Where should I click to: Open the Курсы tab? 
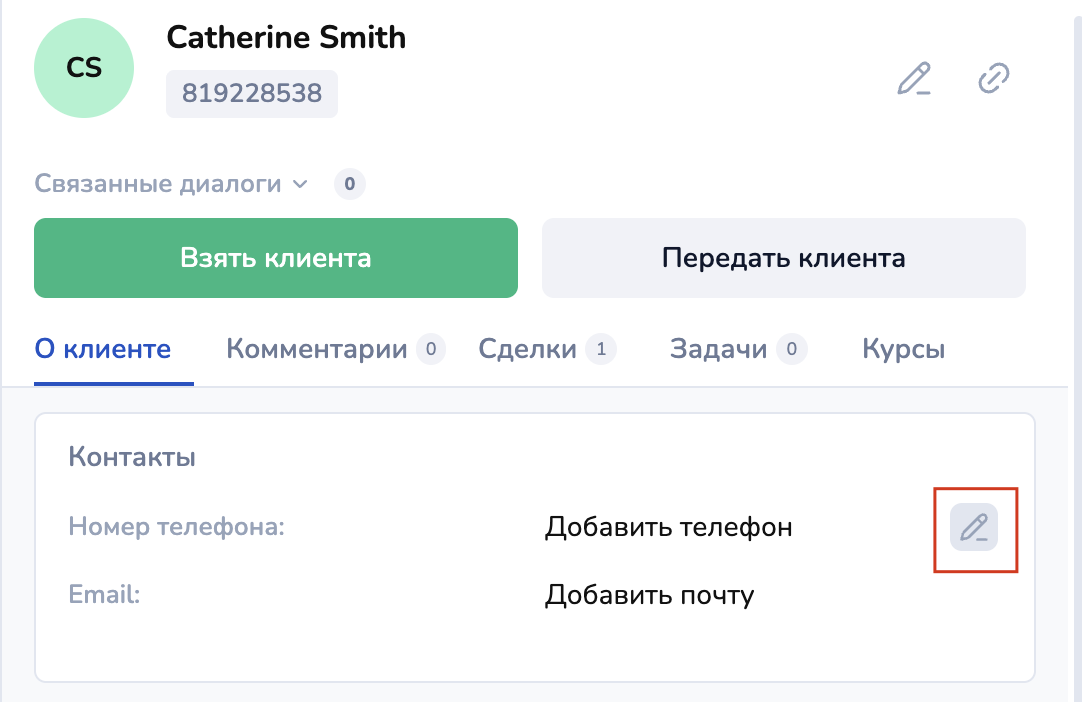(903, 349)
